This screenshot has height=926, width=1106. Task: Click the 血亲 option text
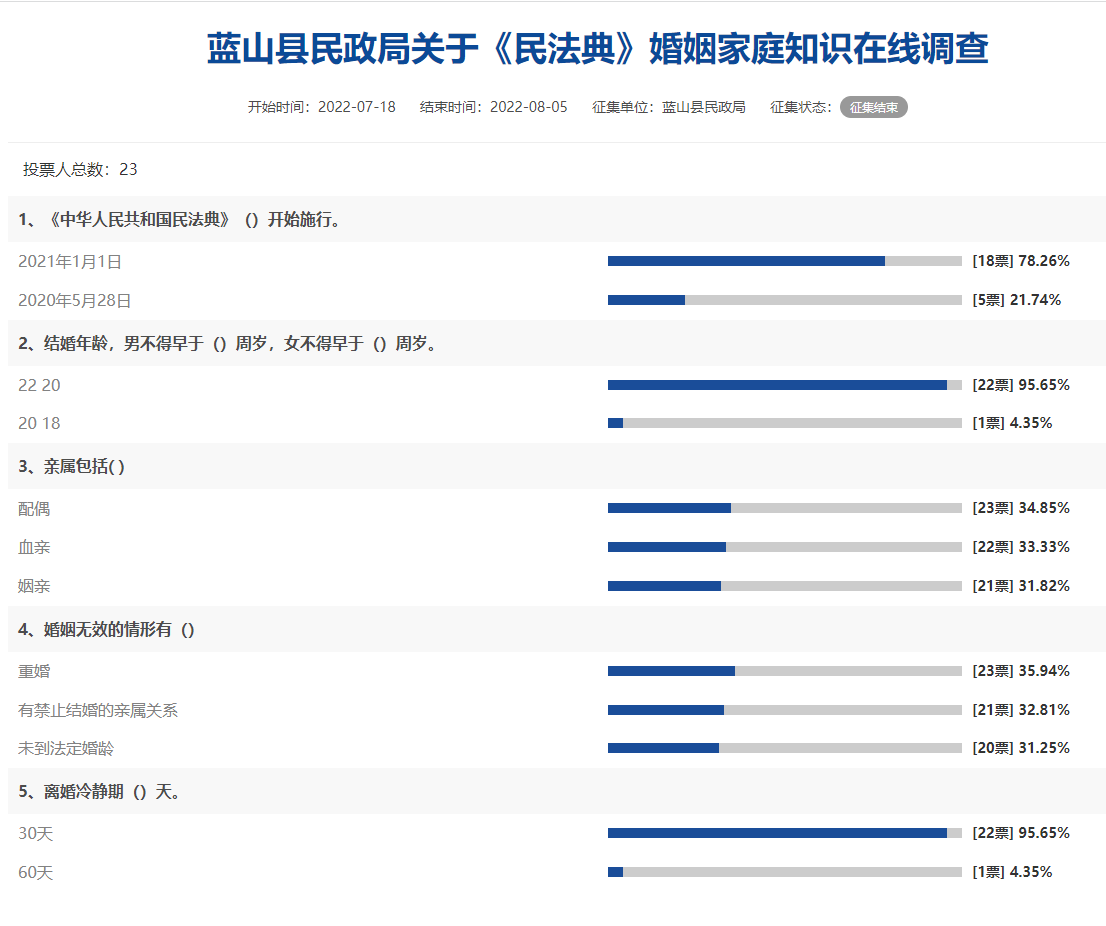click(34, 547)
